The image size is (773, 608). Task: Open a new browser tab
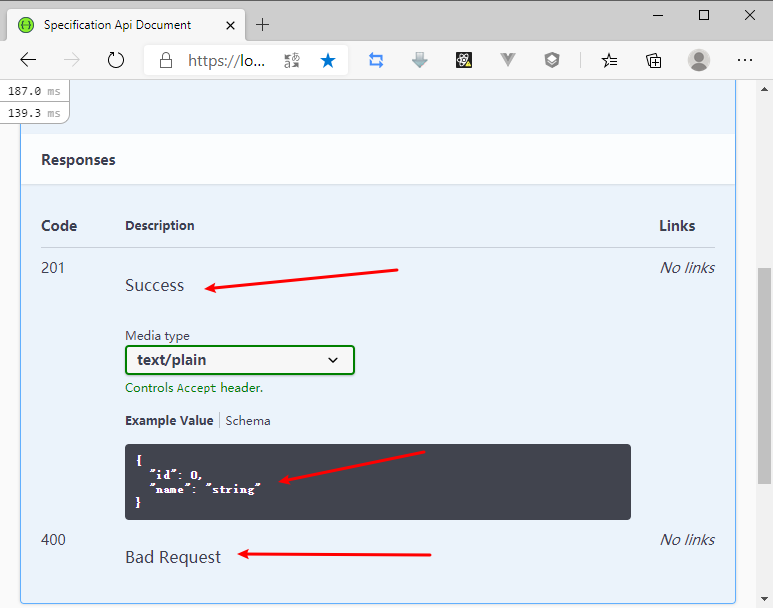click(x=263, y=24)
